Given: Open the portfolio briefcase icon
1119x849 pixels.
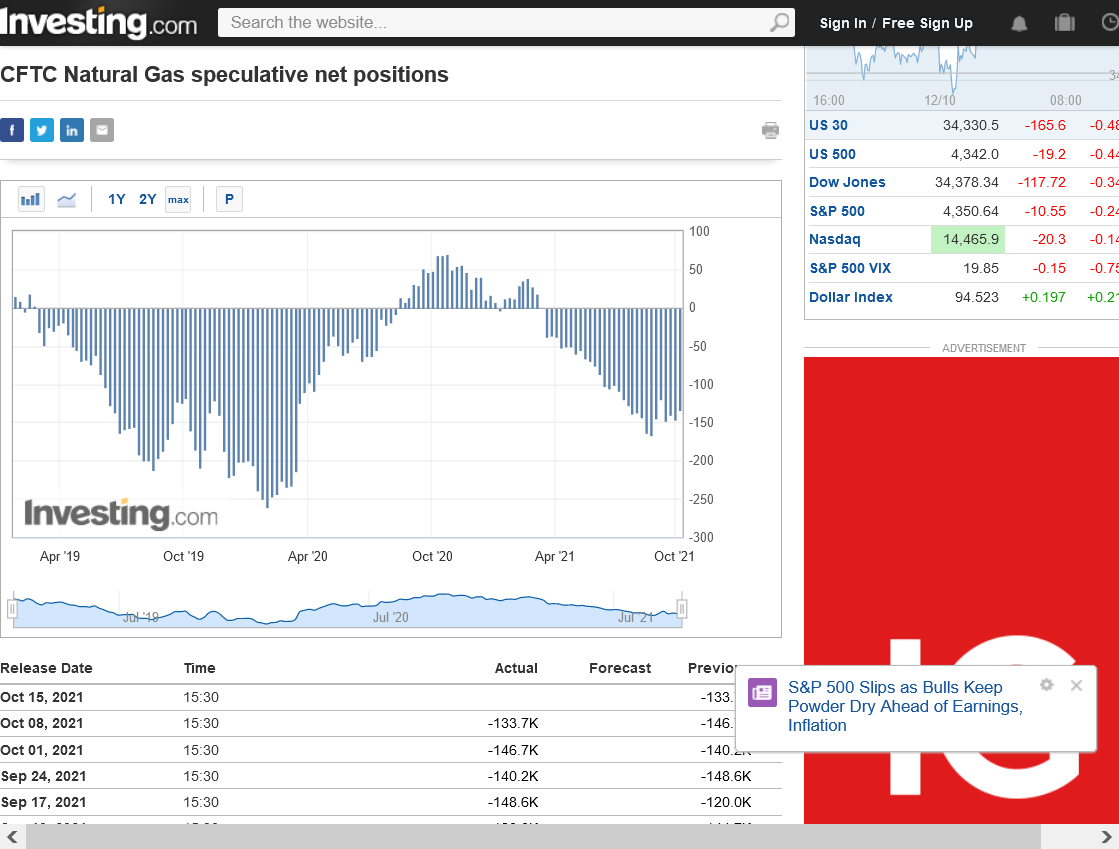Looking at the screenshot, I should coord(1064,23).
